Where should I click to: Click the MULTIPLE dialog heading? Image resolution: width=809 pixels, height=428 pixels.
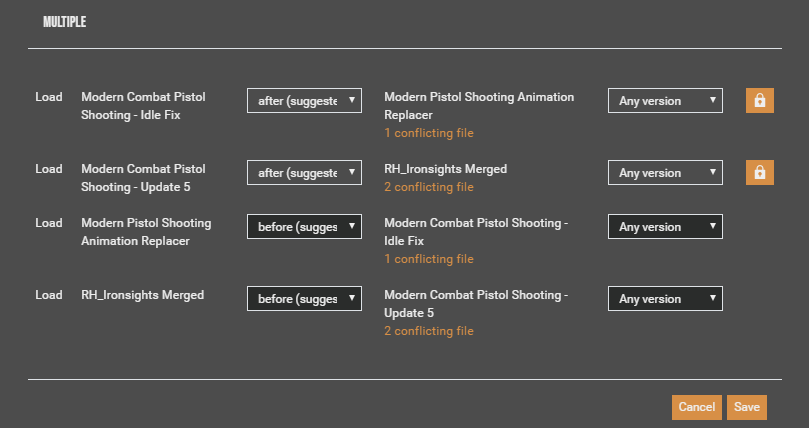pyautogui.click(x=64, y=22)
